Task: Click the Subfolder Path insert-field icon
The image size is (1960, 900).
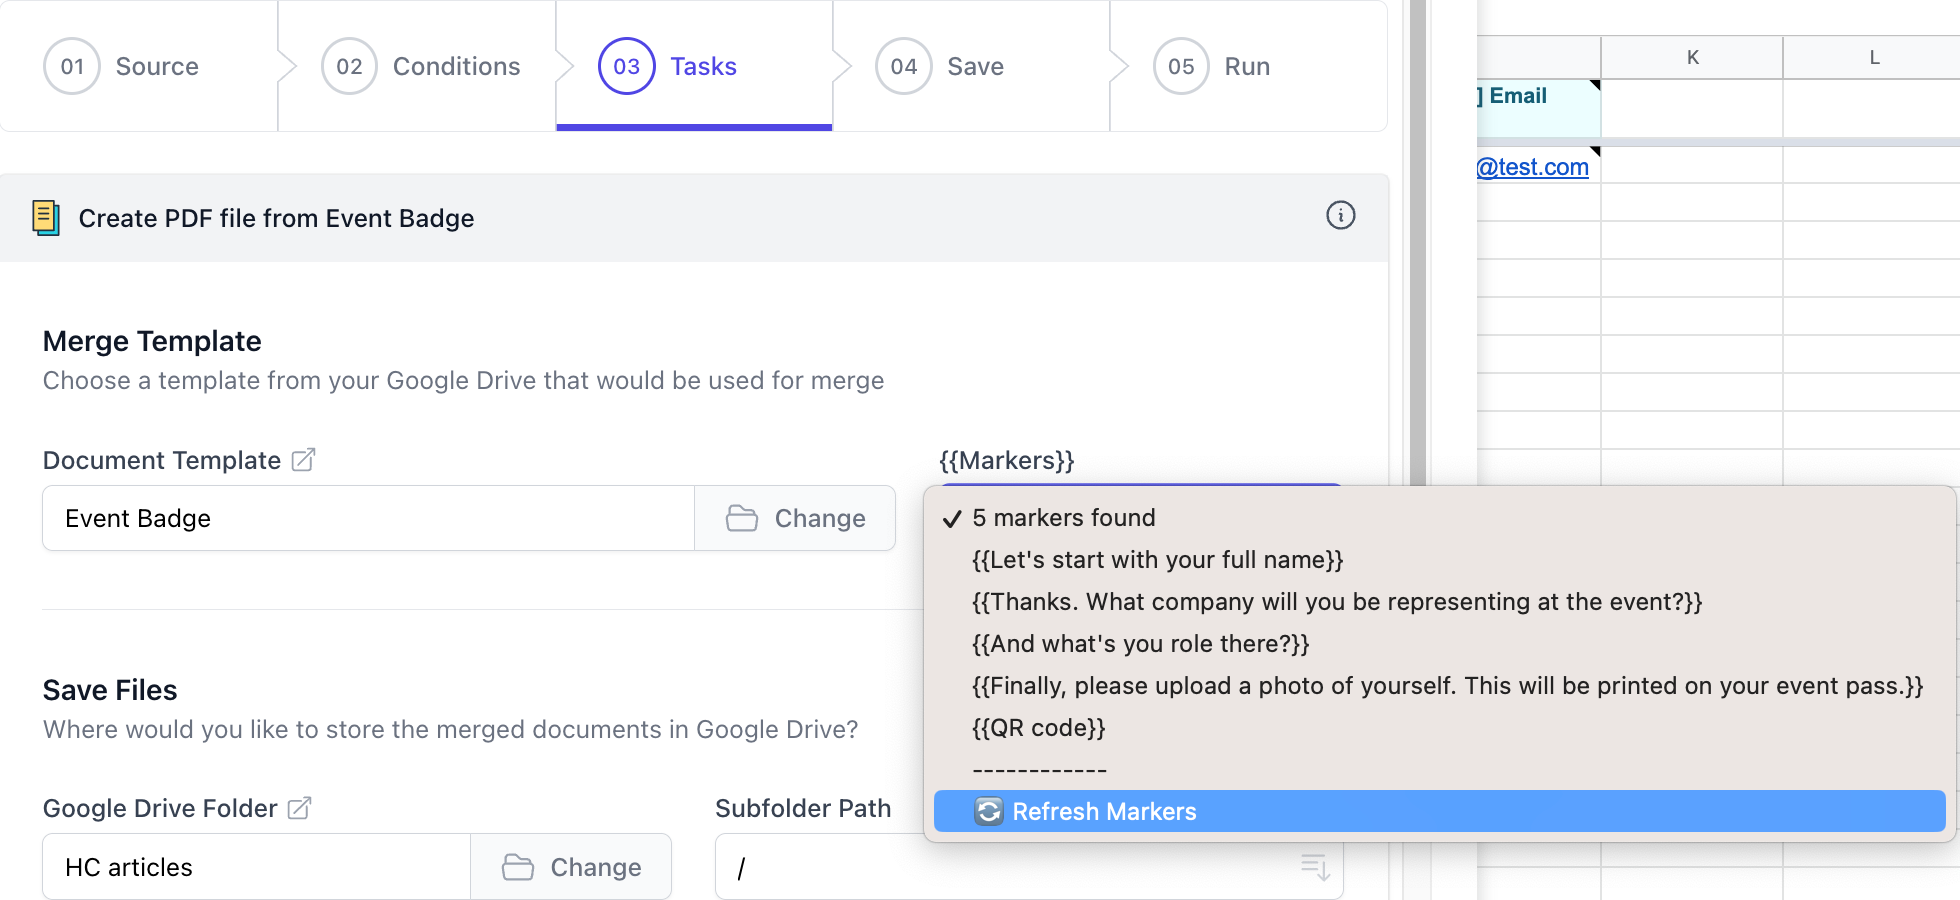Action: tap(1315, 867)
